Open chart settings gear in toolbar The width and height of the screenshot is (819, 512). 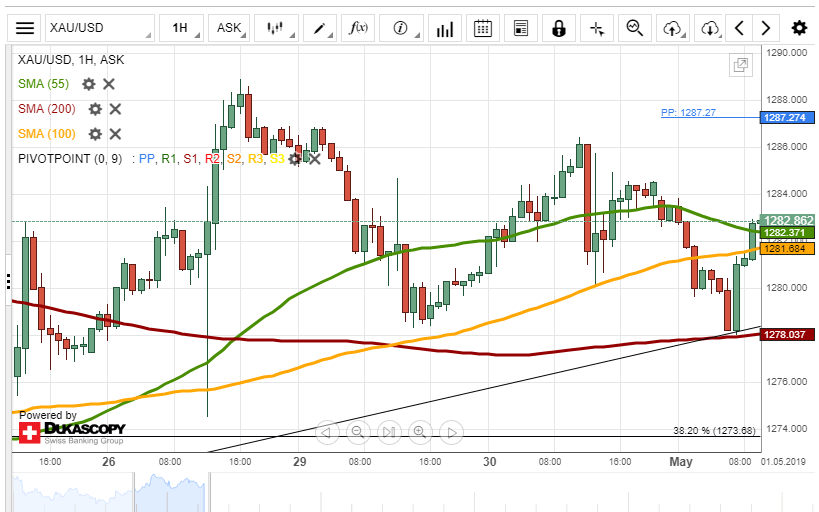pos(799,28)
